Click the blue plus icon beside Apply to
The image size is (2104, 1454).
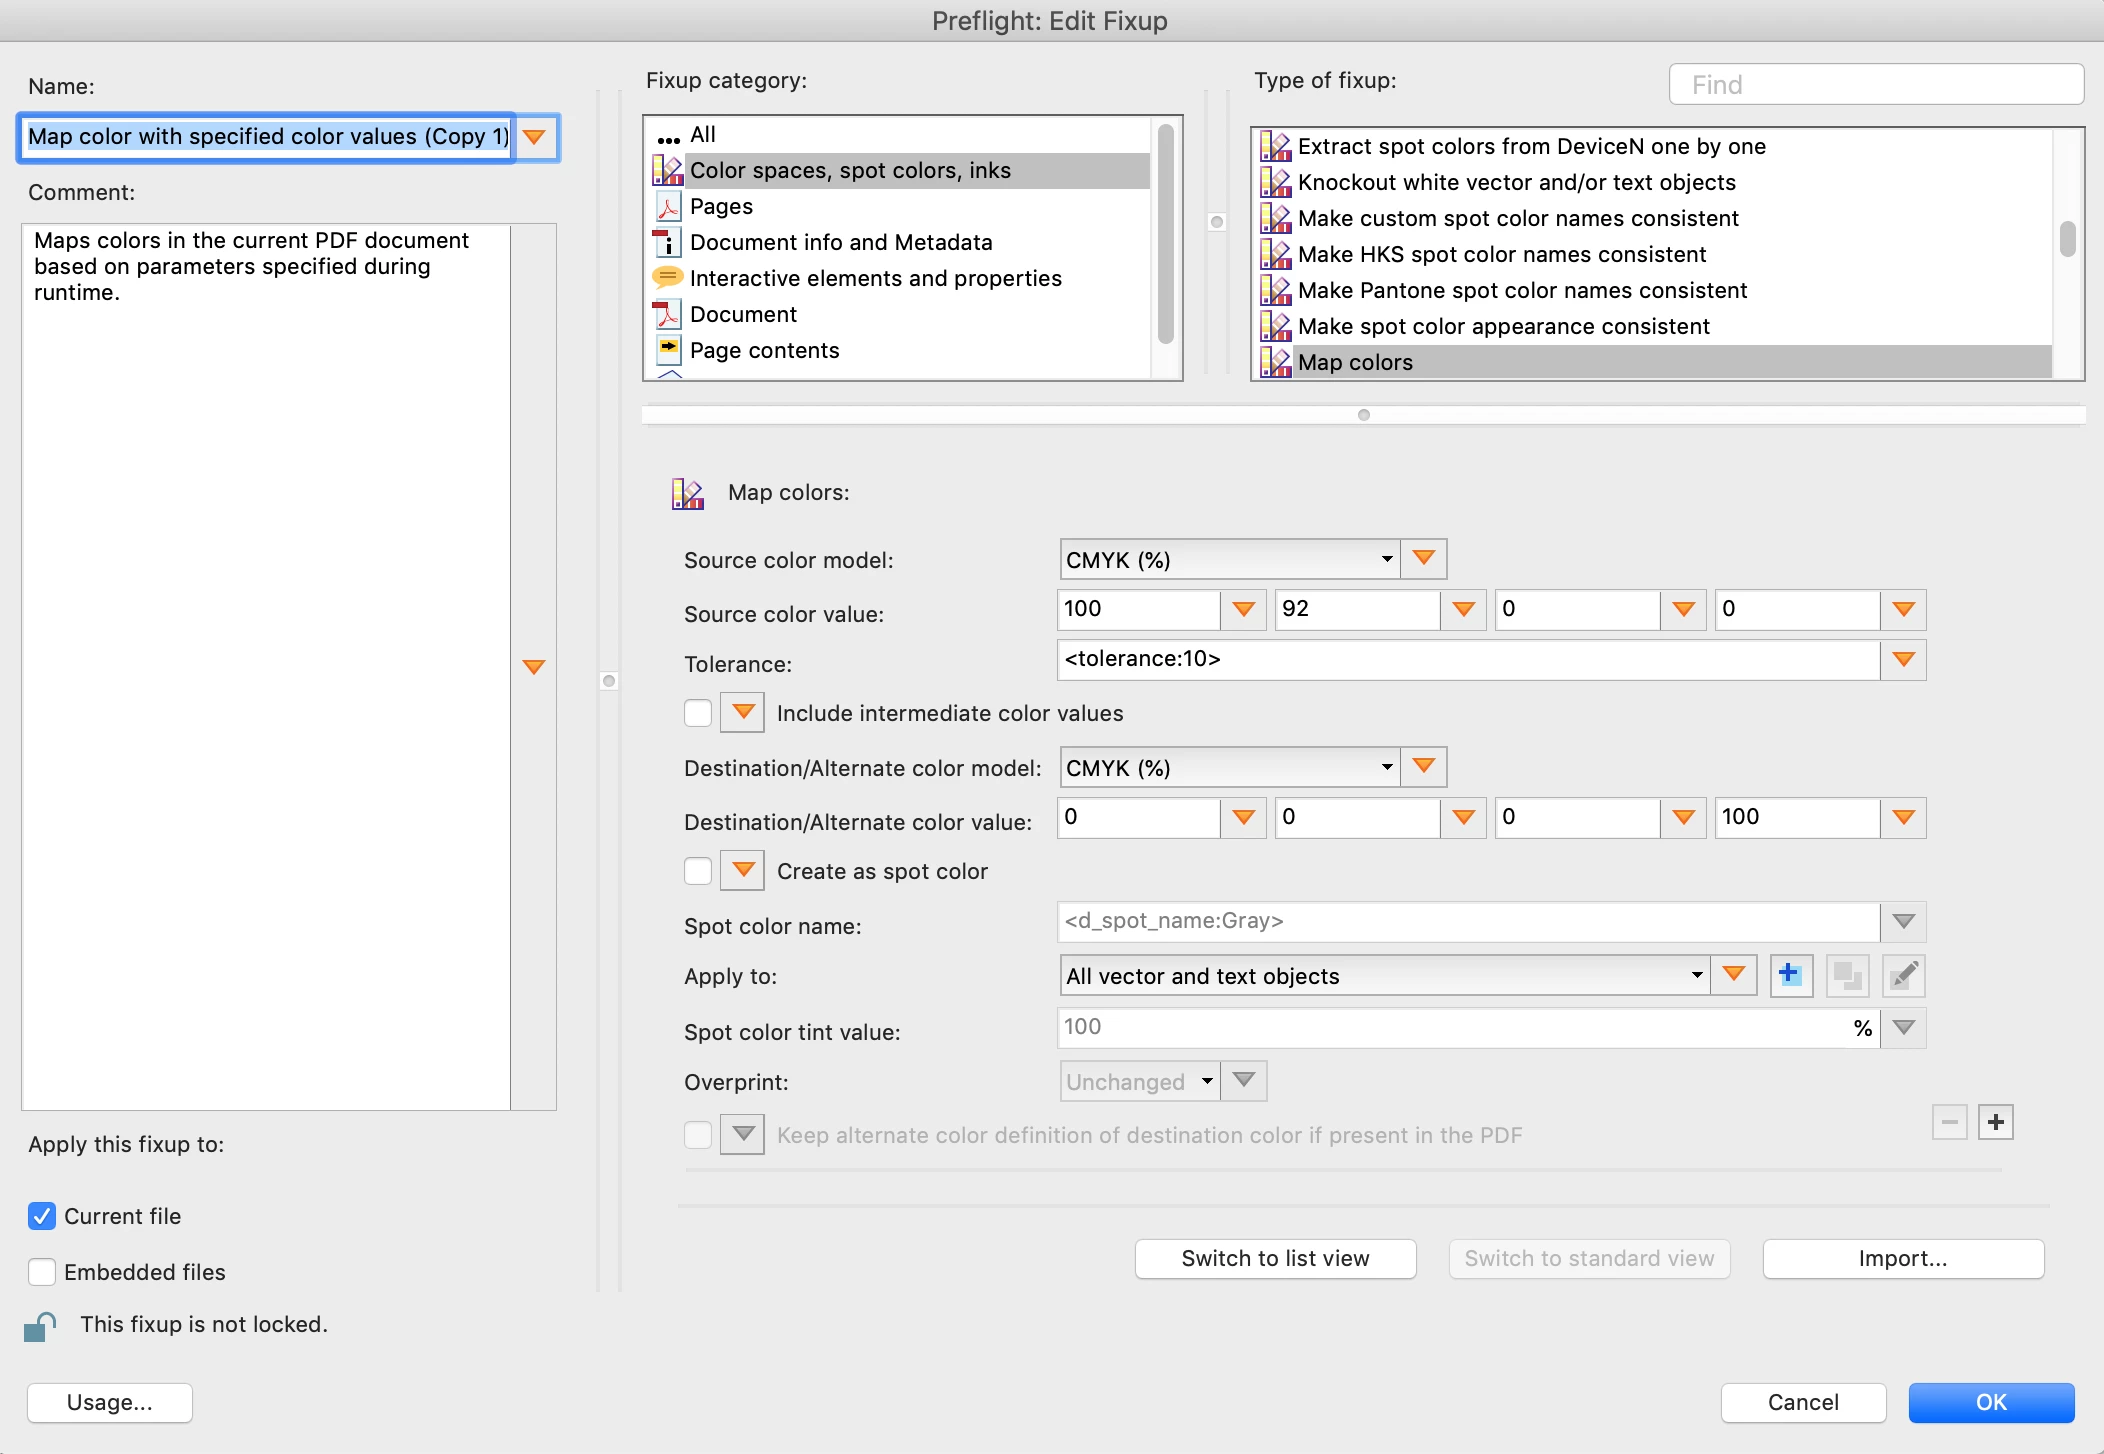point(1790,975)
